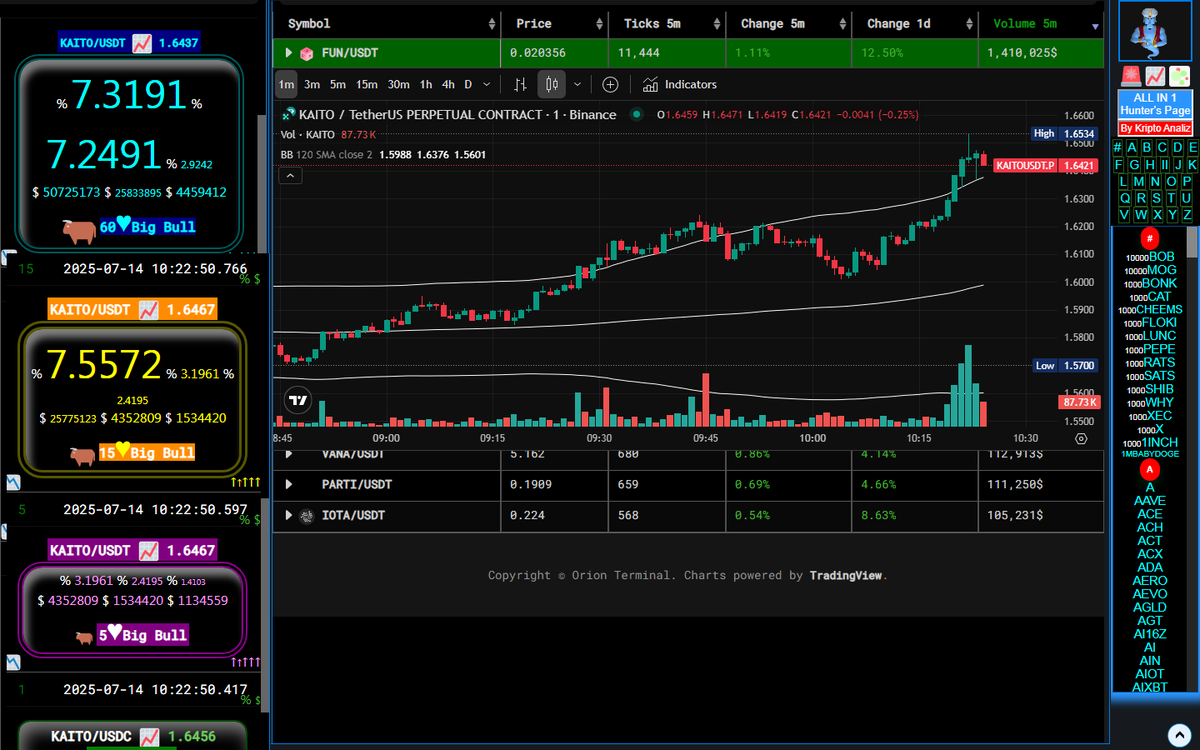Viewport: 1200px width, 750px height.
Task: Open candlestick chart style button
Action: (552, 85)
